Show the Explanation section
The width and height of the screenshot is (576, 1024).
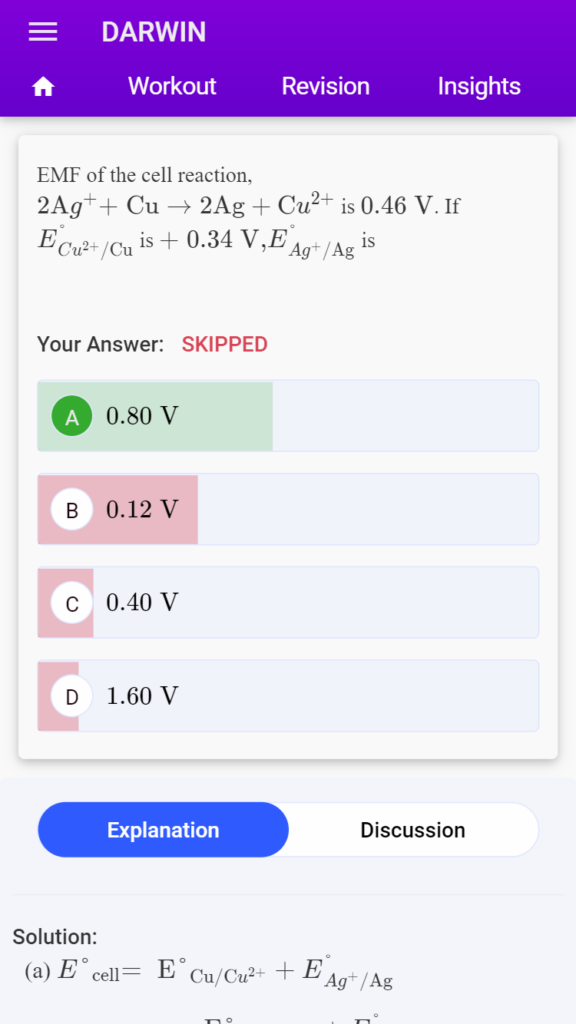(163, 830)
